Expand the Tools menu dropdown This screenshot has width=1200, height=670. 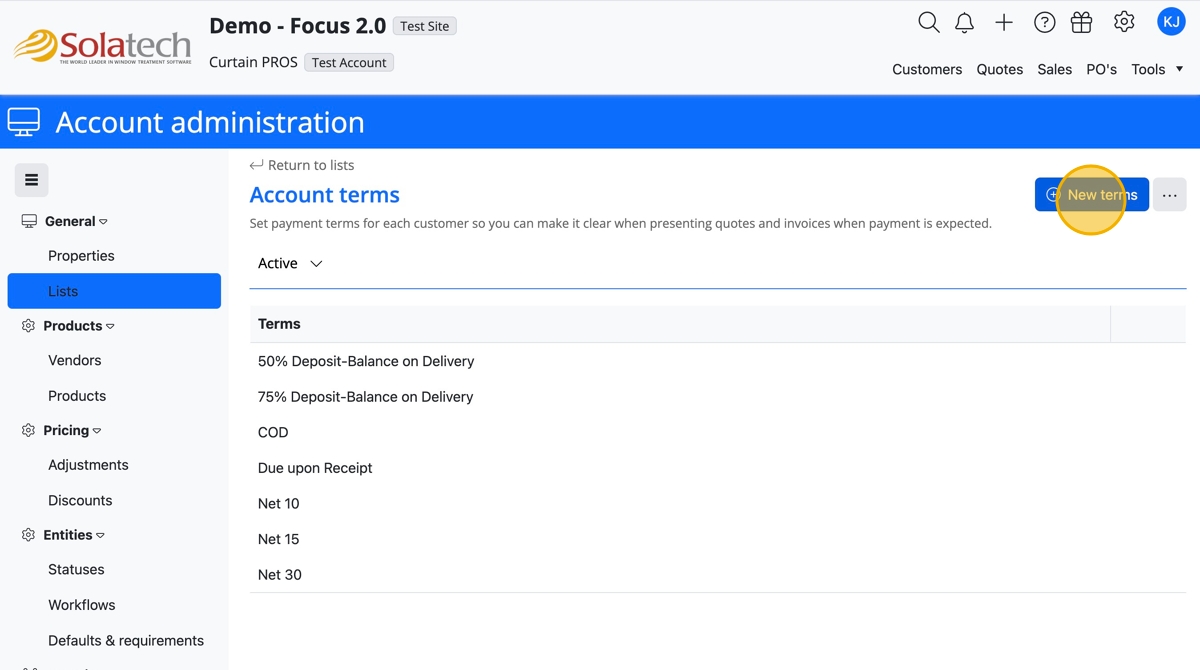[x=1157, y=69]
